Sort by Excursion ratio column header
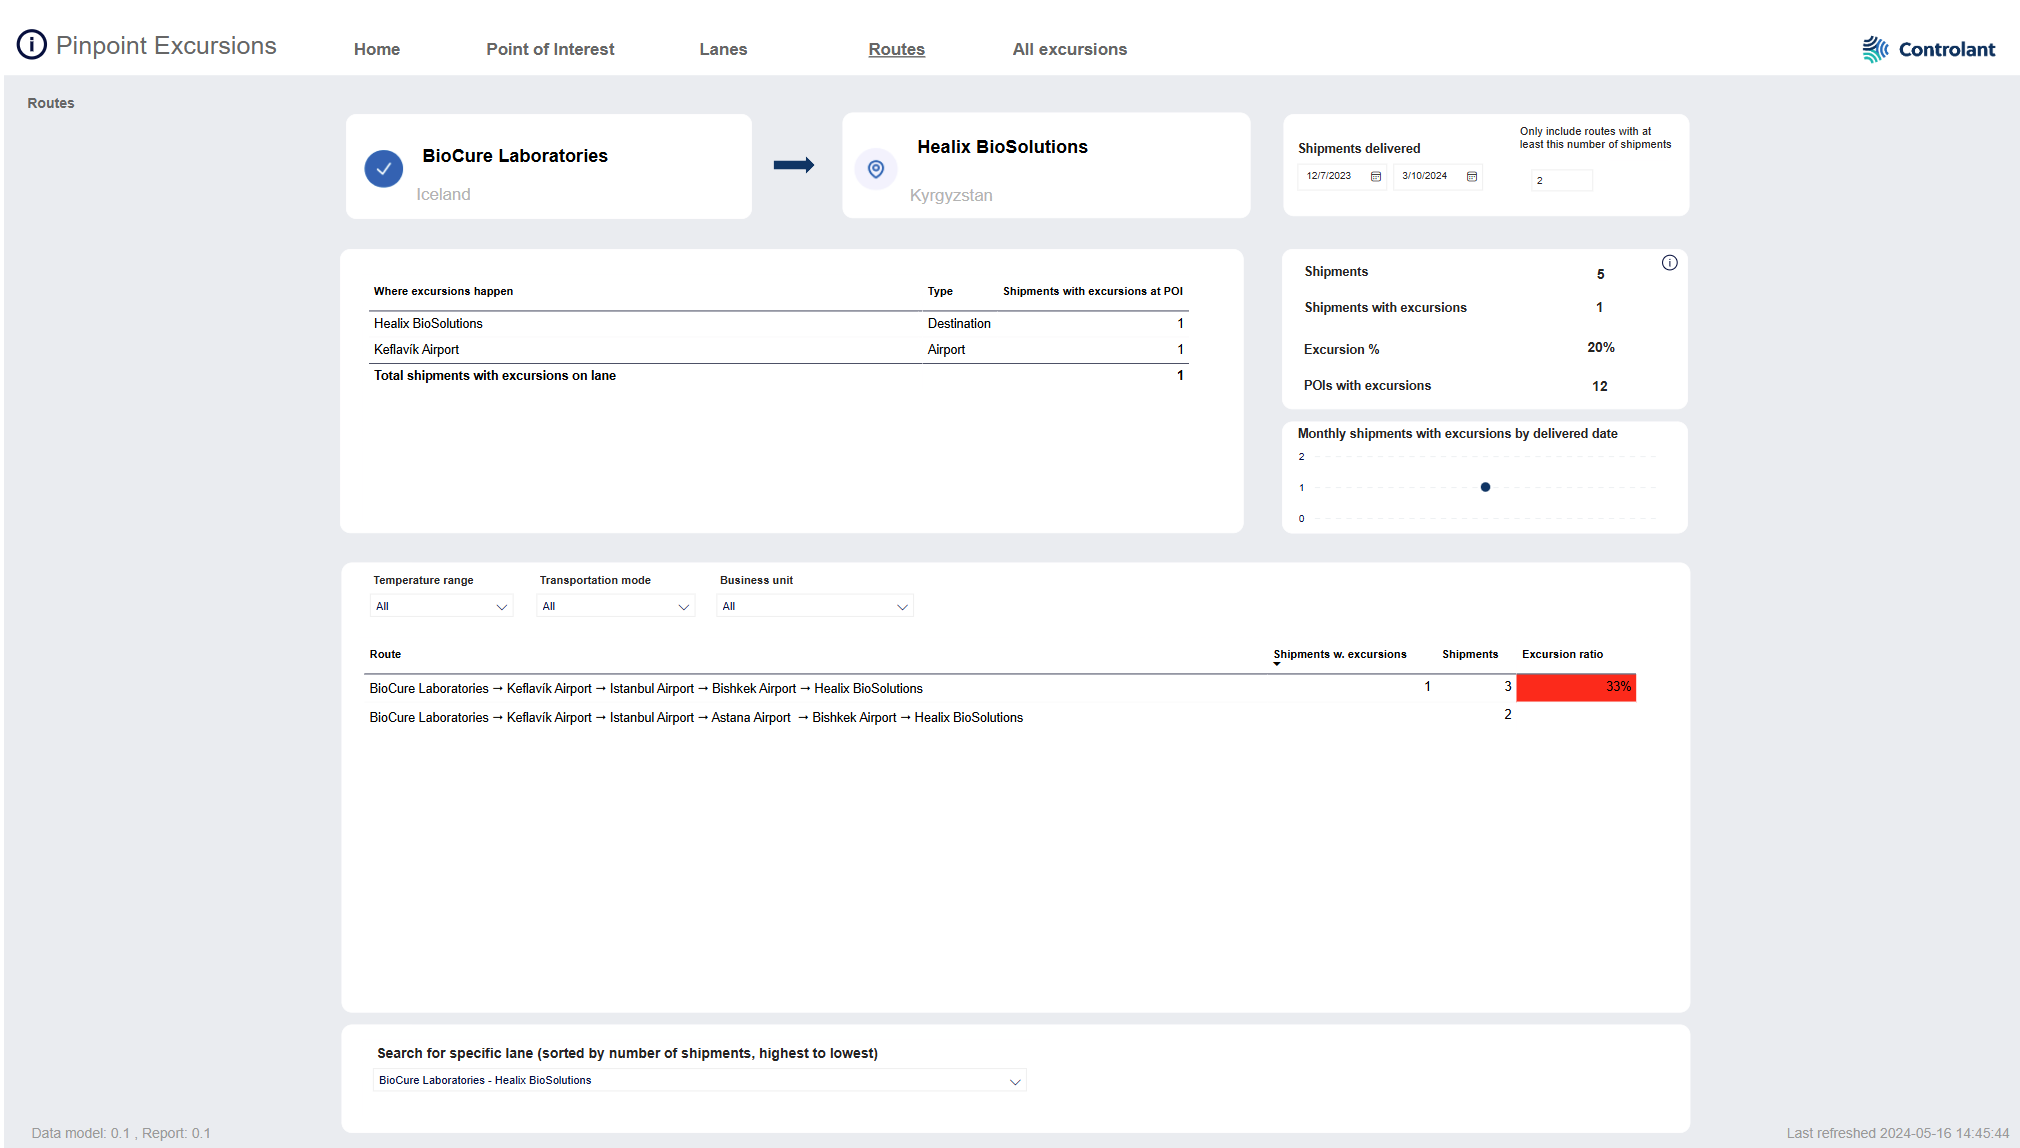Viewport: 2020px width, 1148px height. (x=1563, y=654)
